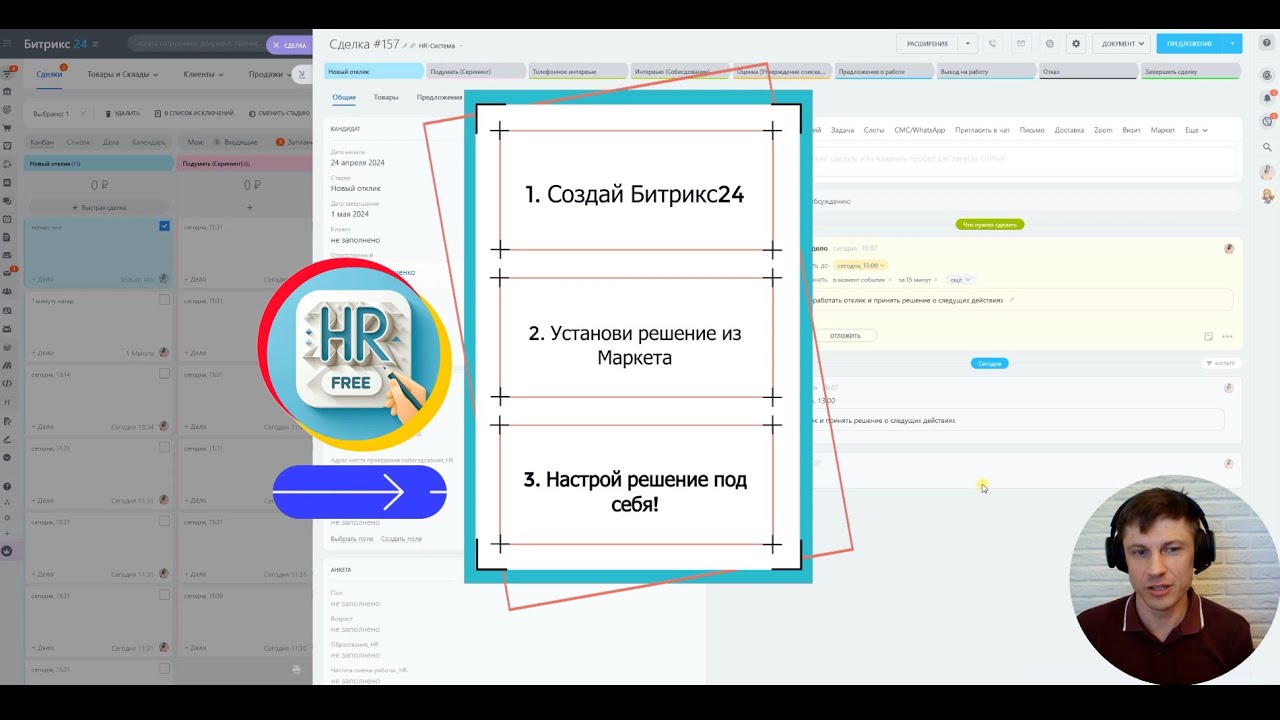Clear the 'Выбрано: 1' selection

click(83, 114)
